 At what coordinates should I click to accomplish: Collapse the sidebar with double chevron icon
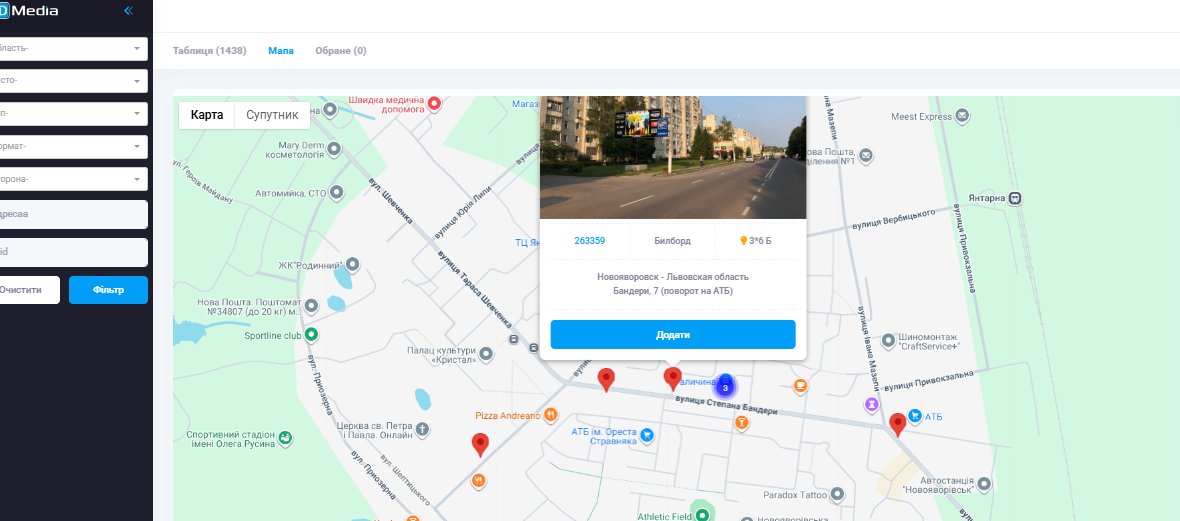128,11
